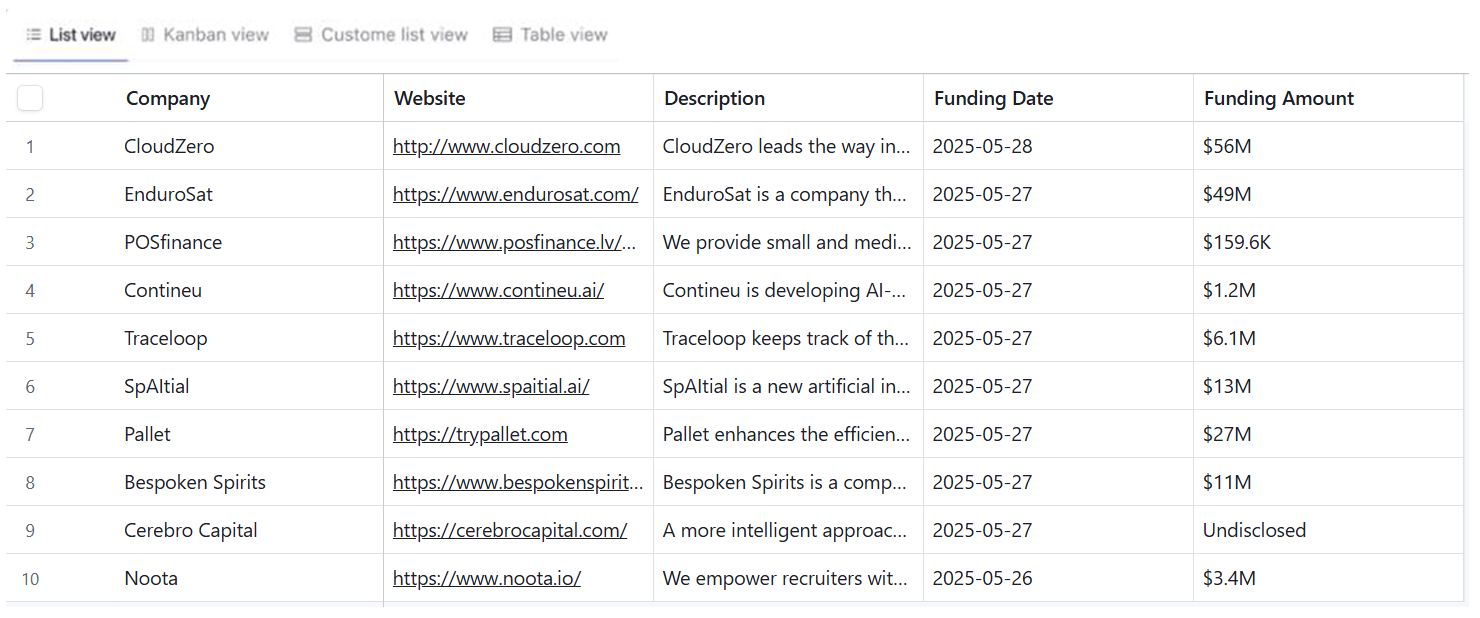
Task: Follow the noota.io website link
Action: (486, 578)
